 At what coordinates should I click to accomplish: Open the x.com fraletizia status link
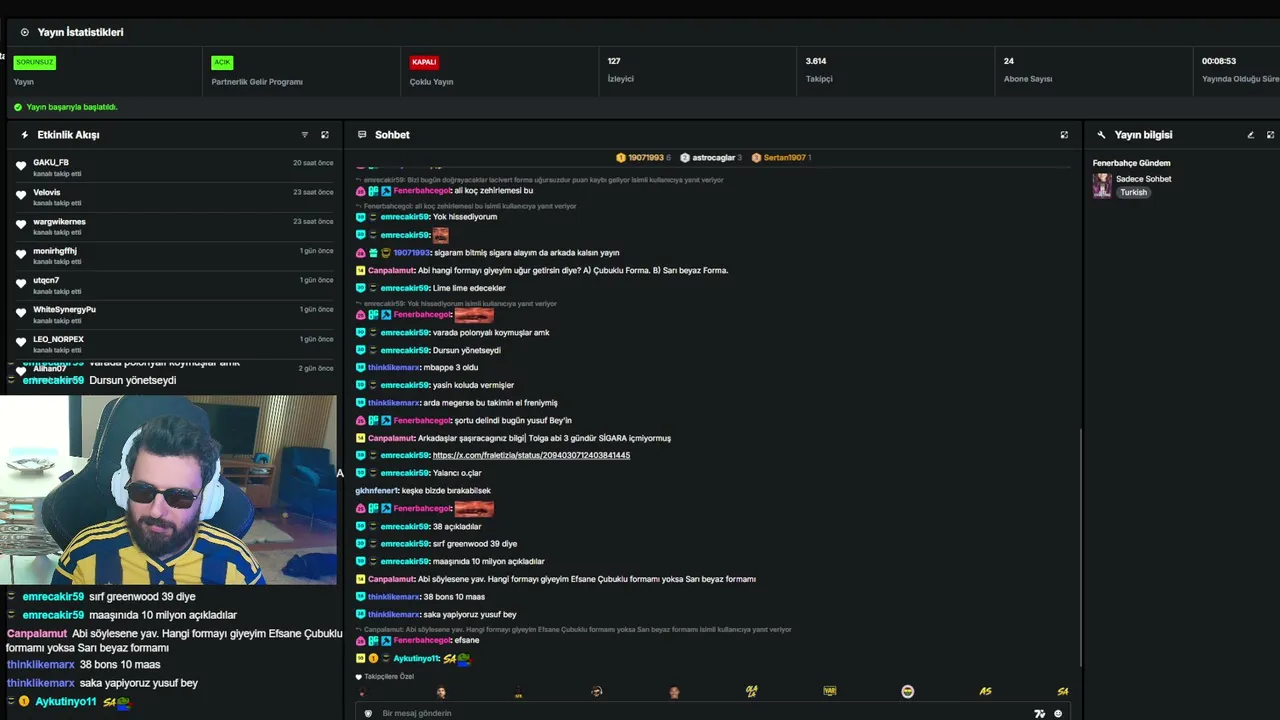[531, 455]
